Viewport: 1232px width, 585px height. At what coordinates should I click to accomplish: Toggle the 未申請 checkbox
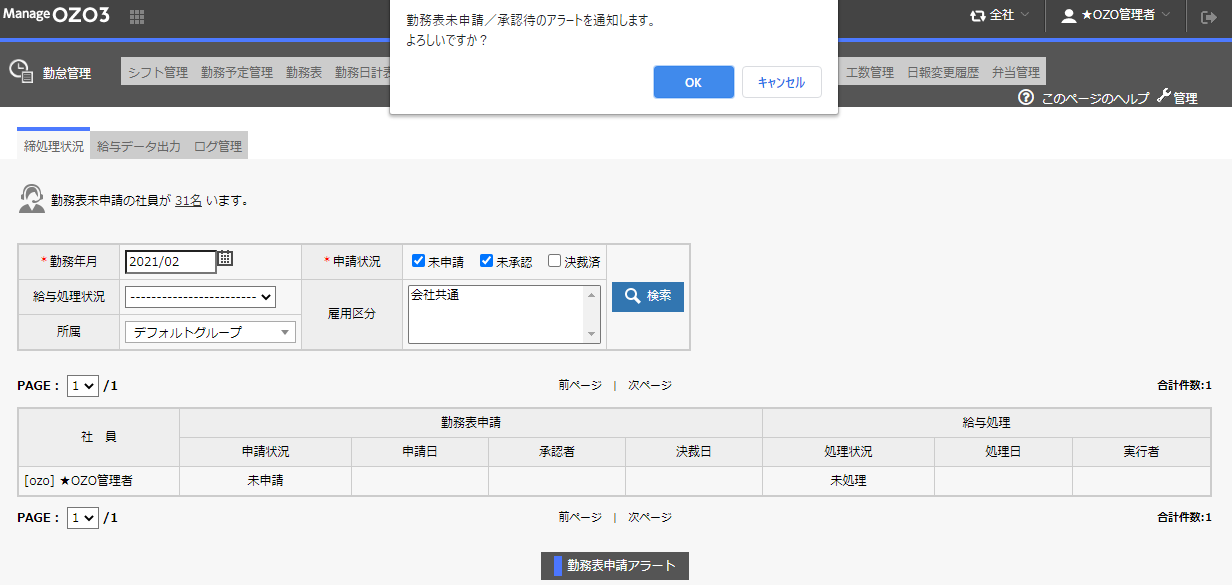pyautogui.click(x=419, y=261)
